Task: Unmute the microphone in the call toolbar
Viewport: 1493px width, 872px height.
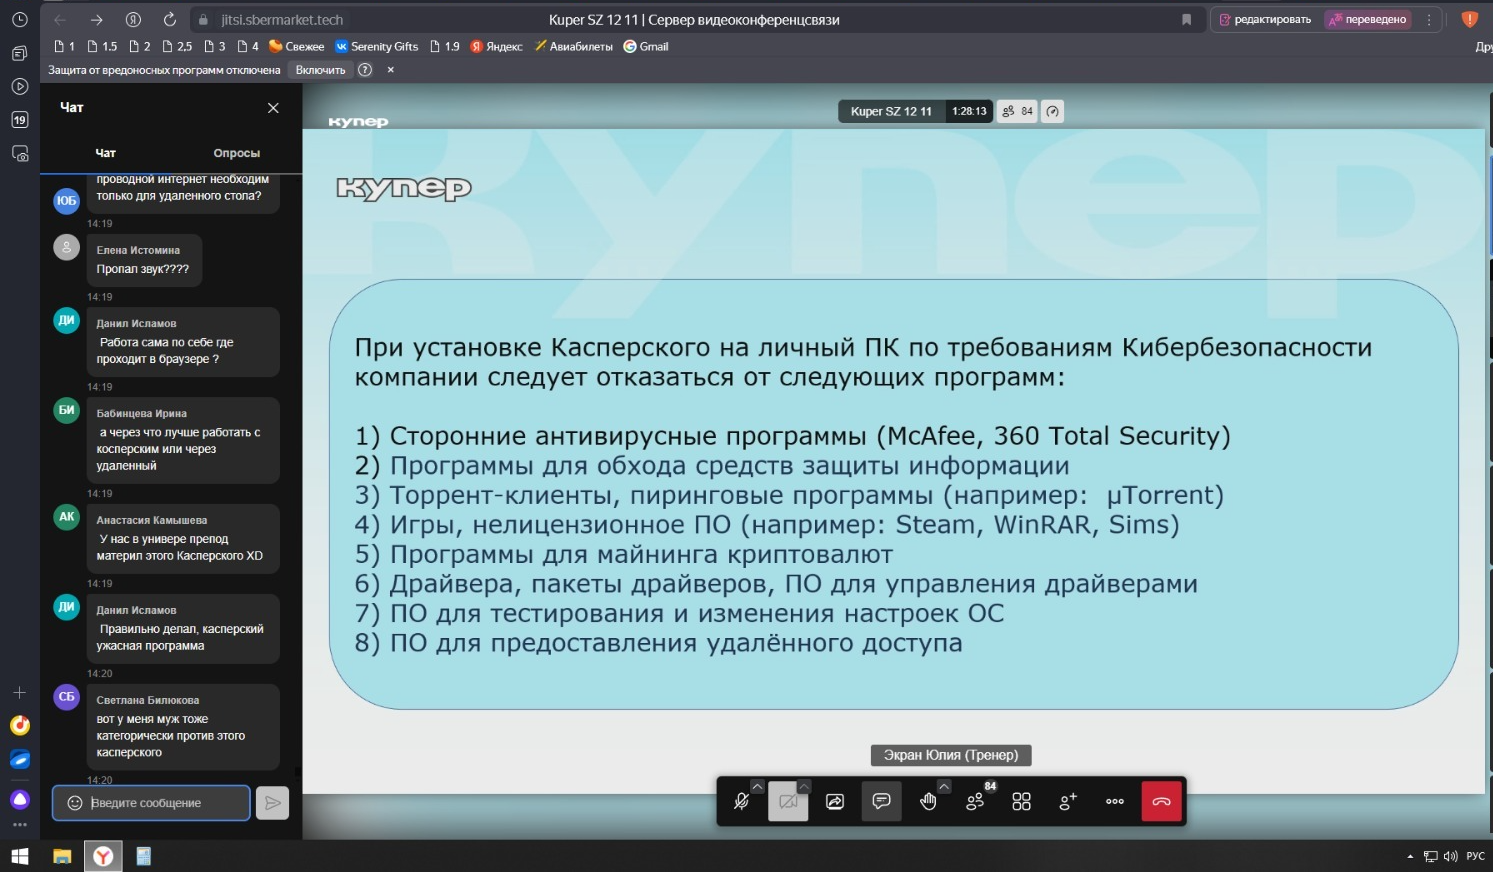Action: pyautogui.click(x=741, y=802)
